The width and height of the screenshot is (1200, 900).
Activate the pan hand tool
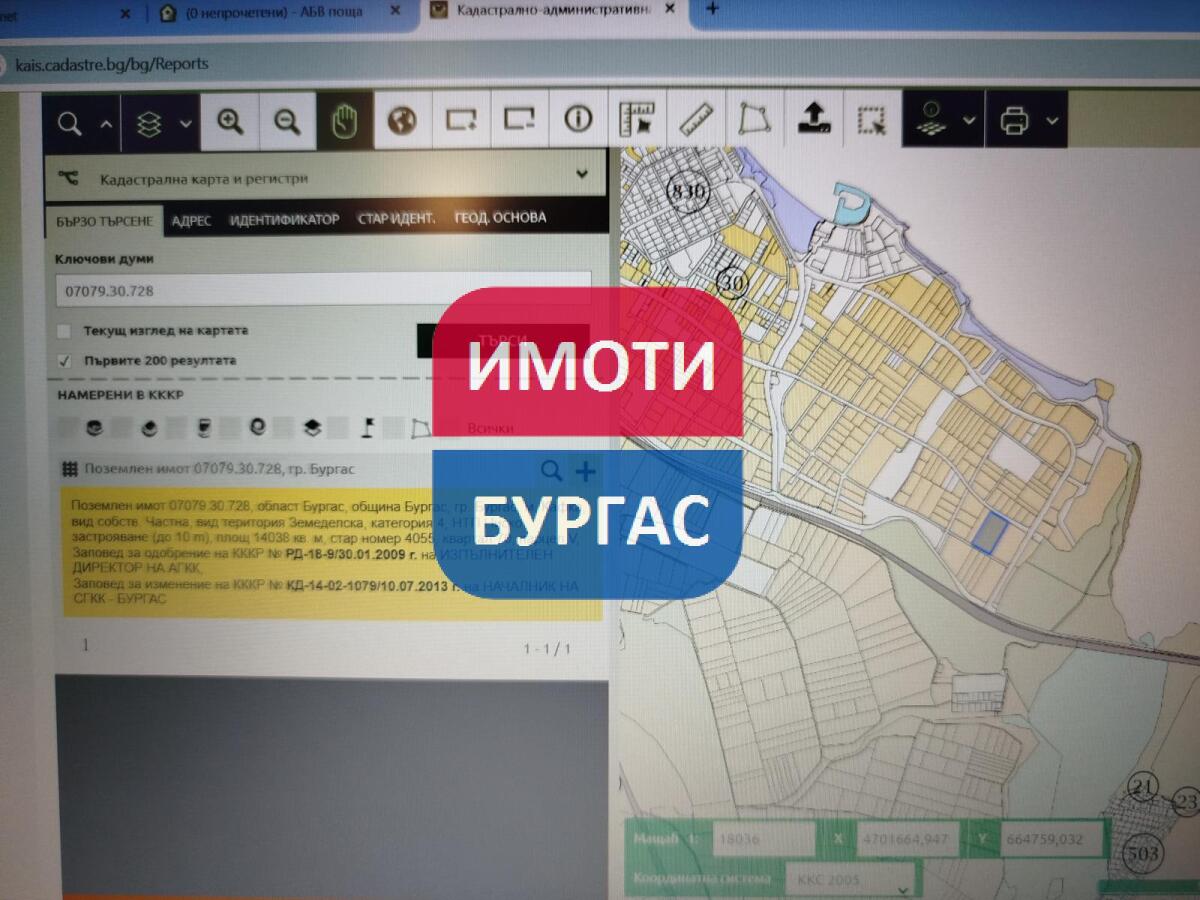click(x=345, y=122)
